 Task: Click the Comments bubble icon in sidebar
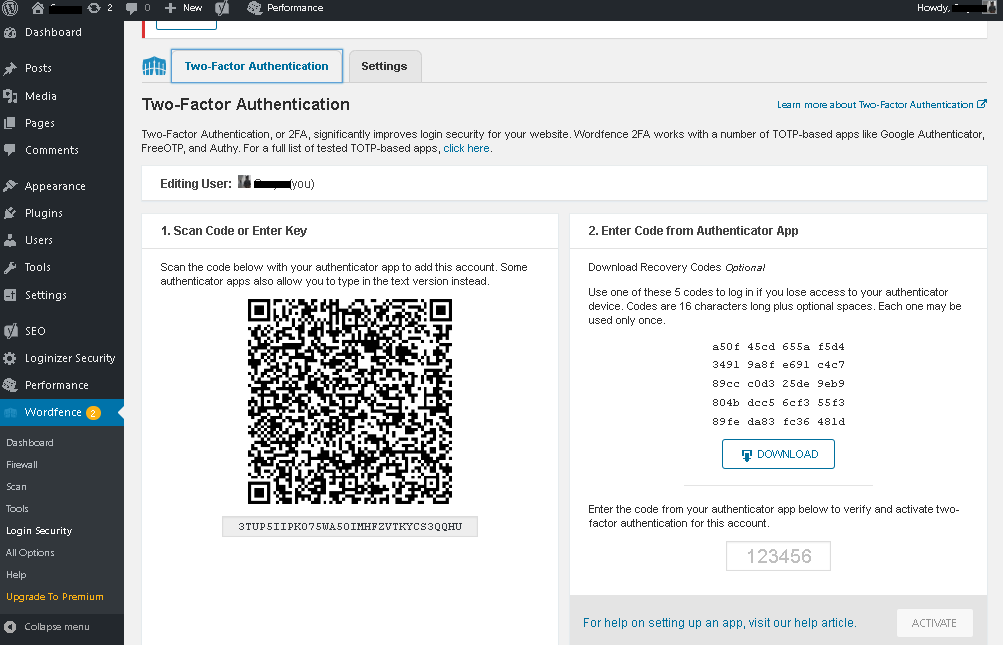(x=10, y=150)
